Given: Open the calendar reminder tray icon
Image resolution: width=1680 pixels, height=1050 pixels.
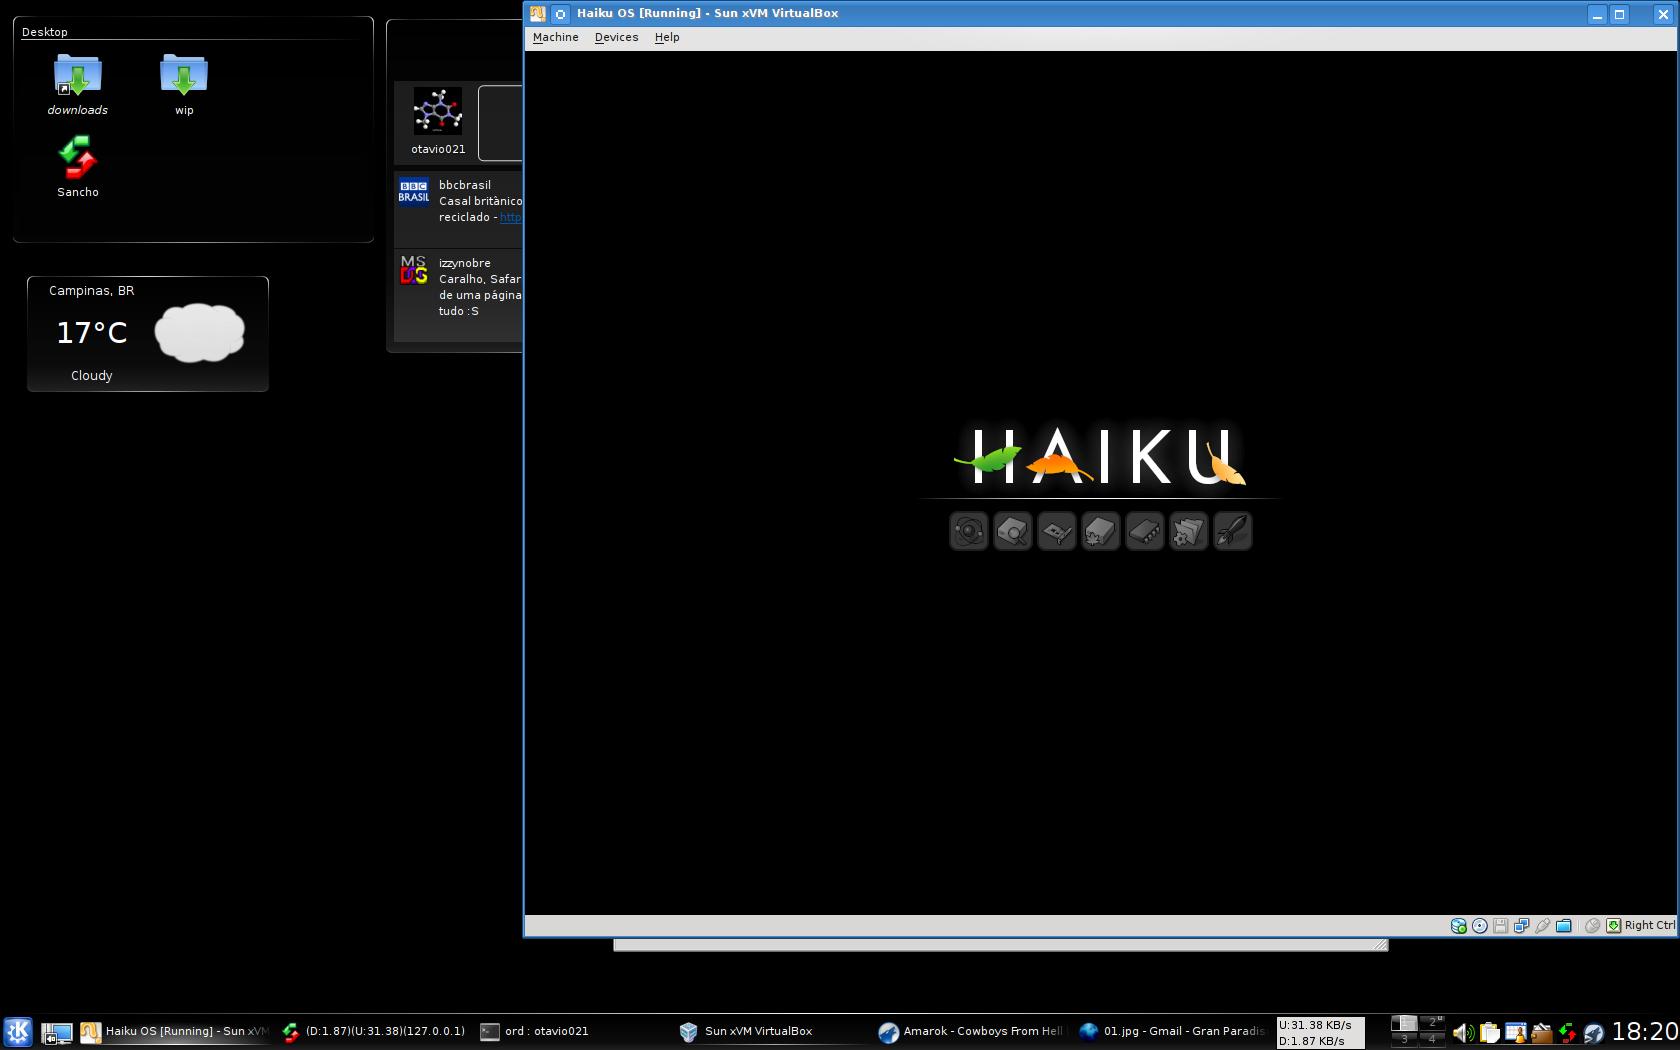Looking at the screenshot, I should click(x=1516, y=1033).
